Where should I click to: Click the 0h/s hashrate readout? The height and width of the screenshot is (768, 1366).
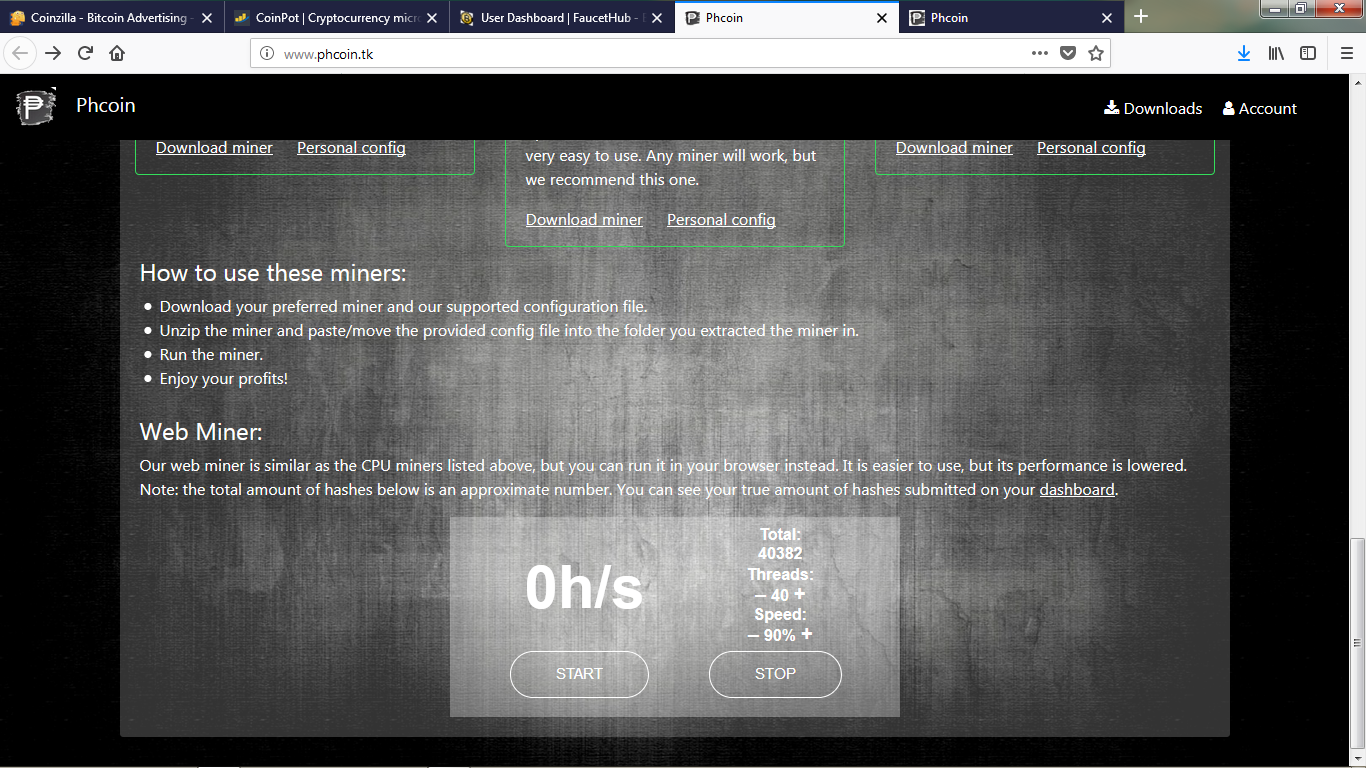[x=584, y=587]
